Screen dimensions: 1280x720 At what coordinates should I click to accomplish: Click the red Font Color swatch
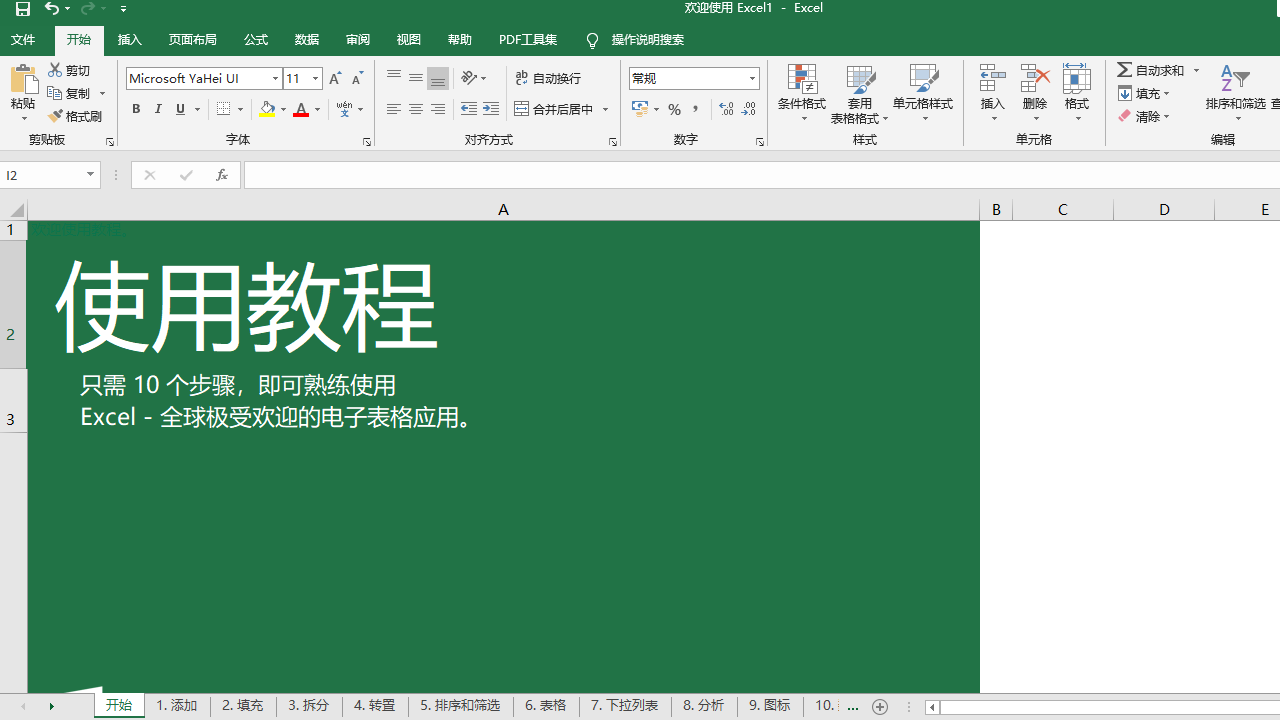pyautogui.click(x=300, y=109)
